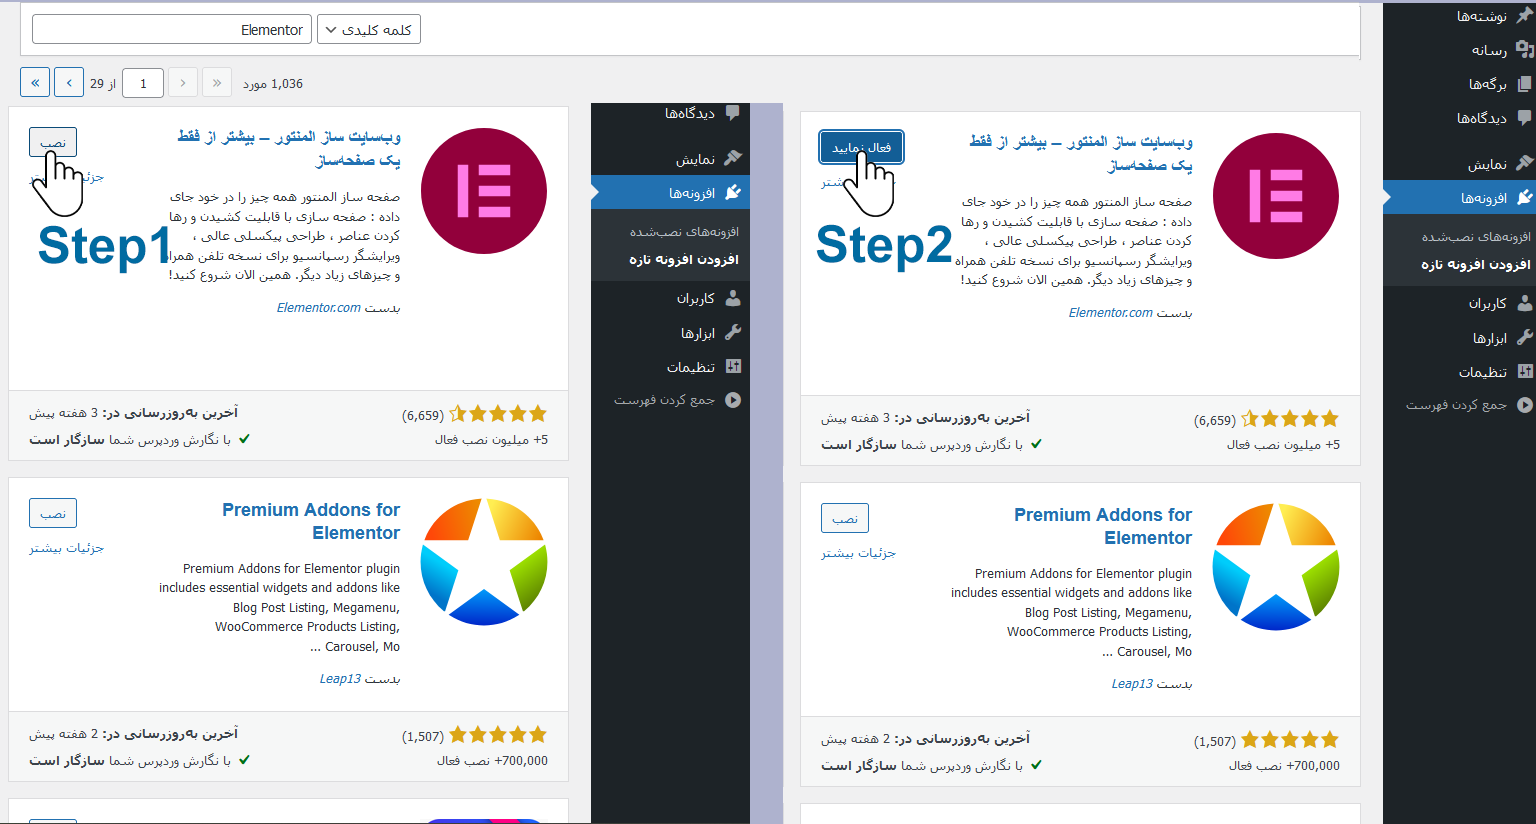1536x824 pixels.
Task: Click the کاربران (Users) person icon in right sidebar
Action: coord(1524,303)
